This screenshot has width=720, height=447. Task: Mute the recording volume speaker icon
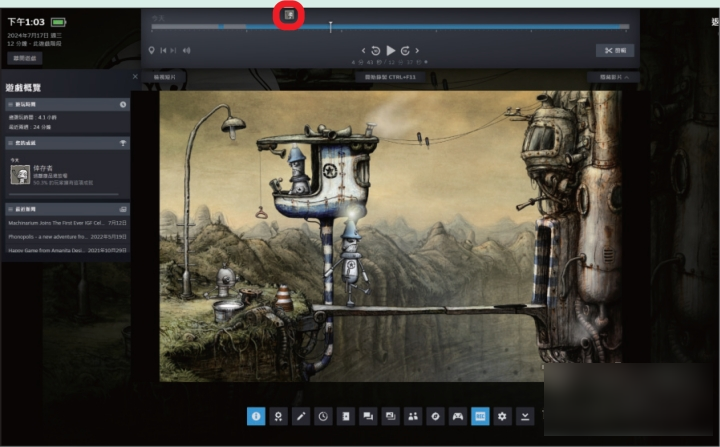tap(186, 51)
